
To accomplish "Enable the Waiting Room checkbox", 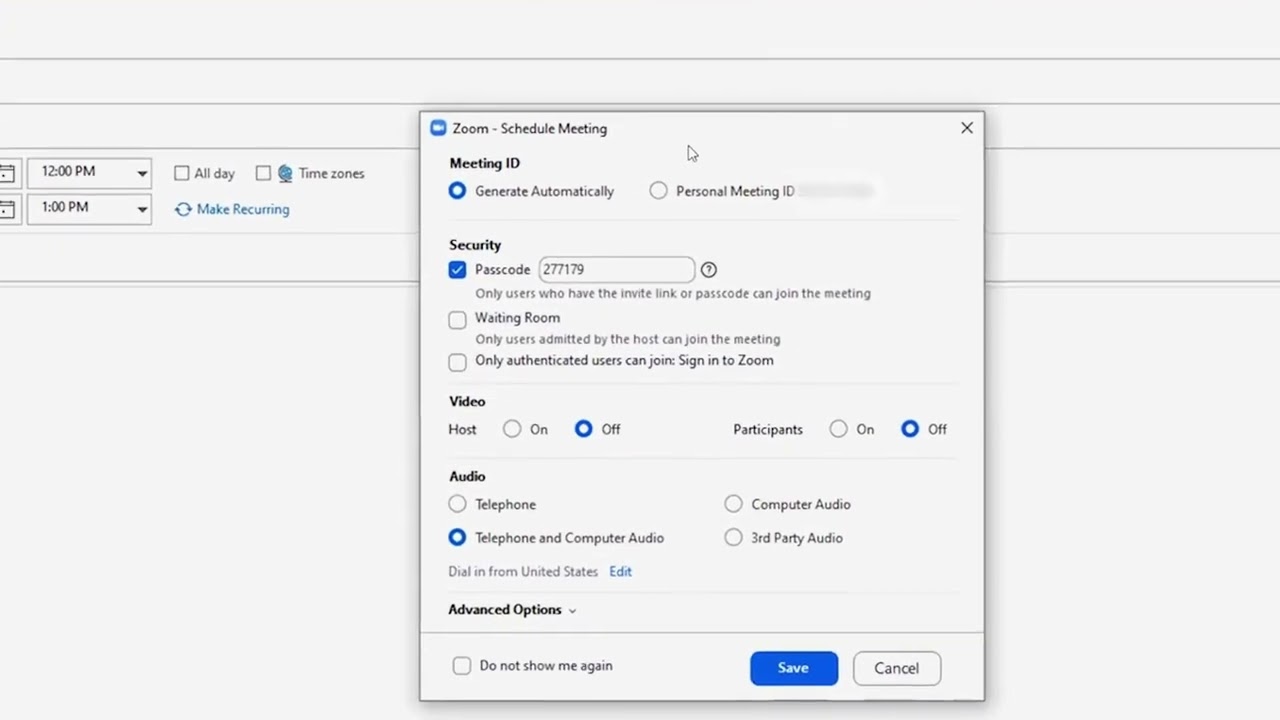I will click(457, 320).
